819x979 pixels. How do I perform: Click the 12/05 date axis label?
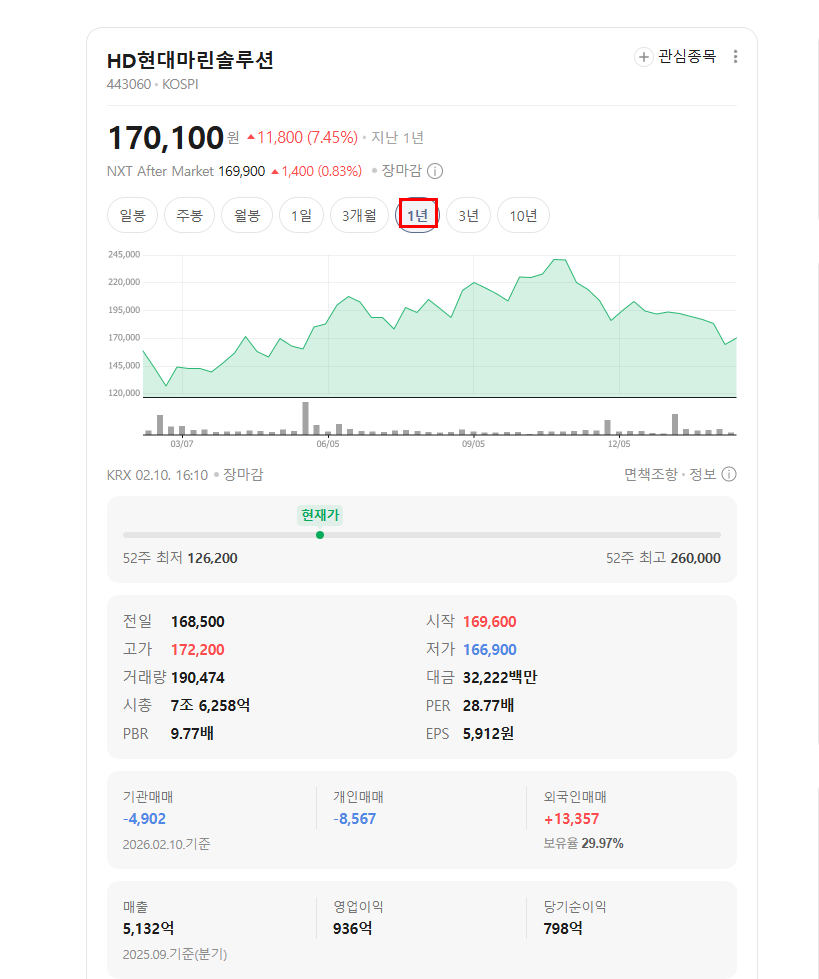click(619, 444)
